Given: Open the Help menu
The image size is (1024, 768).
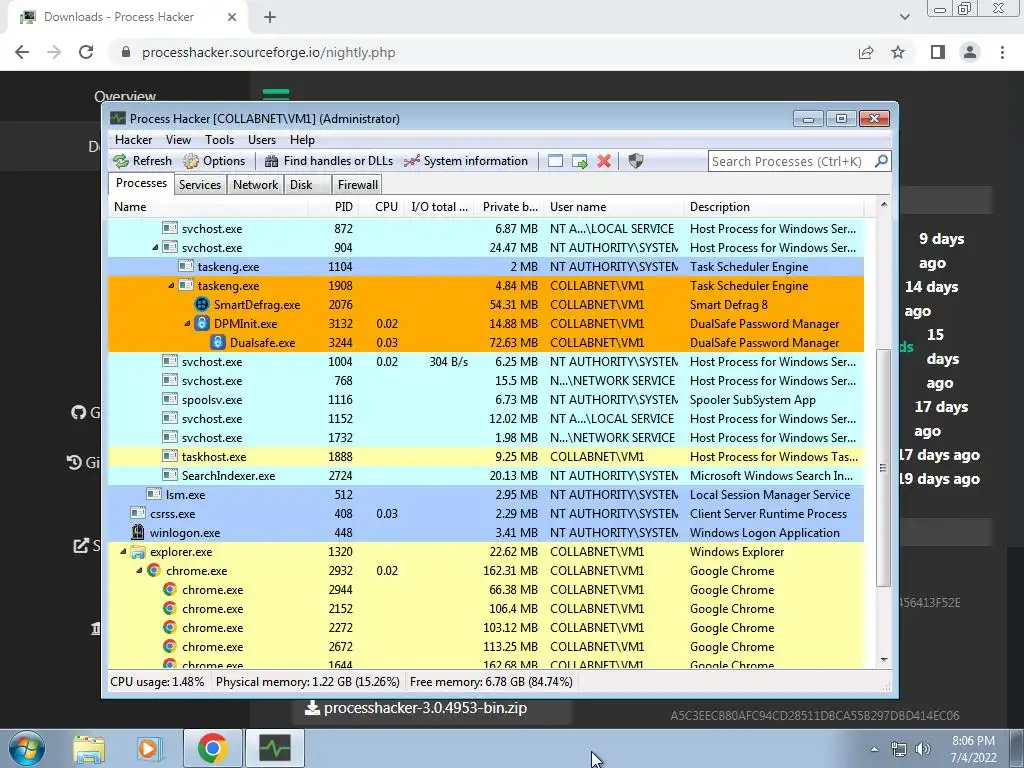Looking at the screenshot, I should [302, 140].
